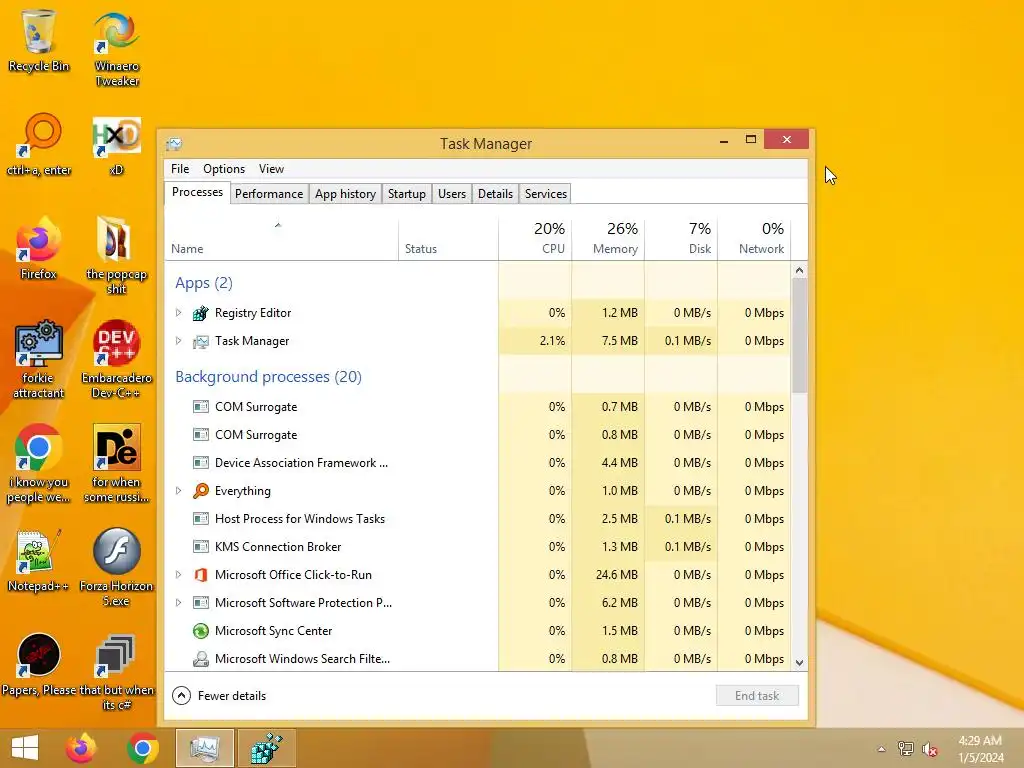Image resolution: width=1024 pixels, height=768 pixels.
Task: Open the View menu
Action: (271, 169)
